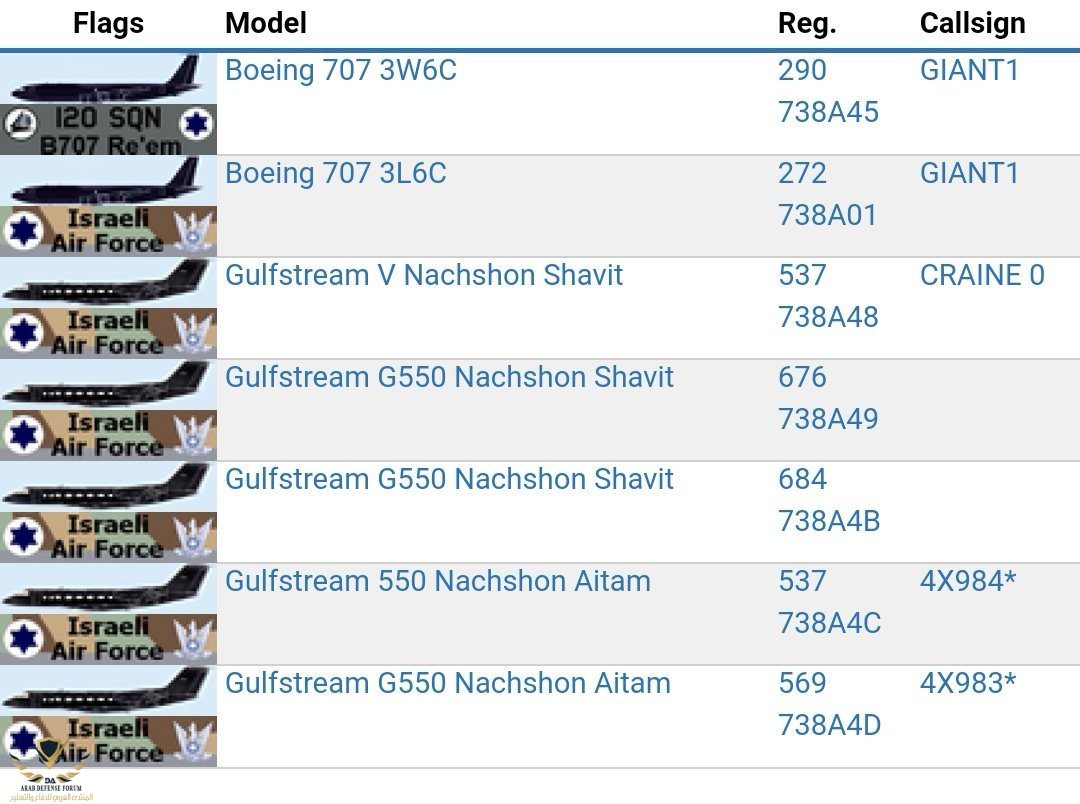Follow the Gulfstream V Nachshon Shavit link
1080x804 pixels.
424,275
